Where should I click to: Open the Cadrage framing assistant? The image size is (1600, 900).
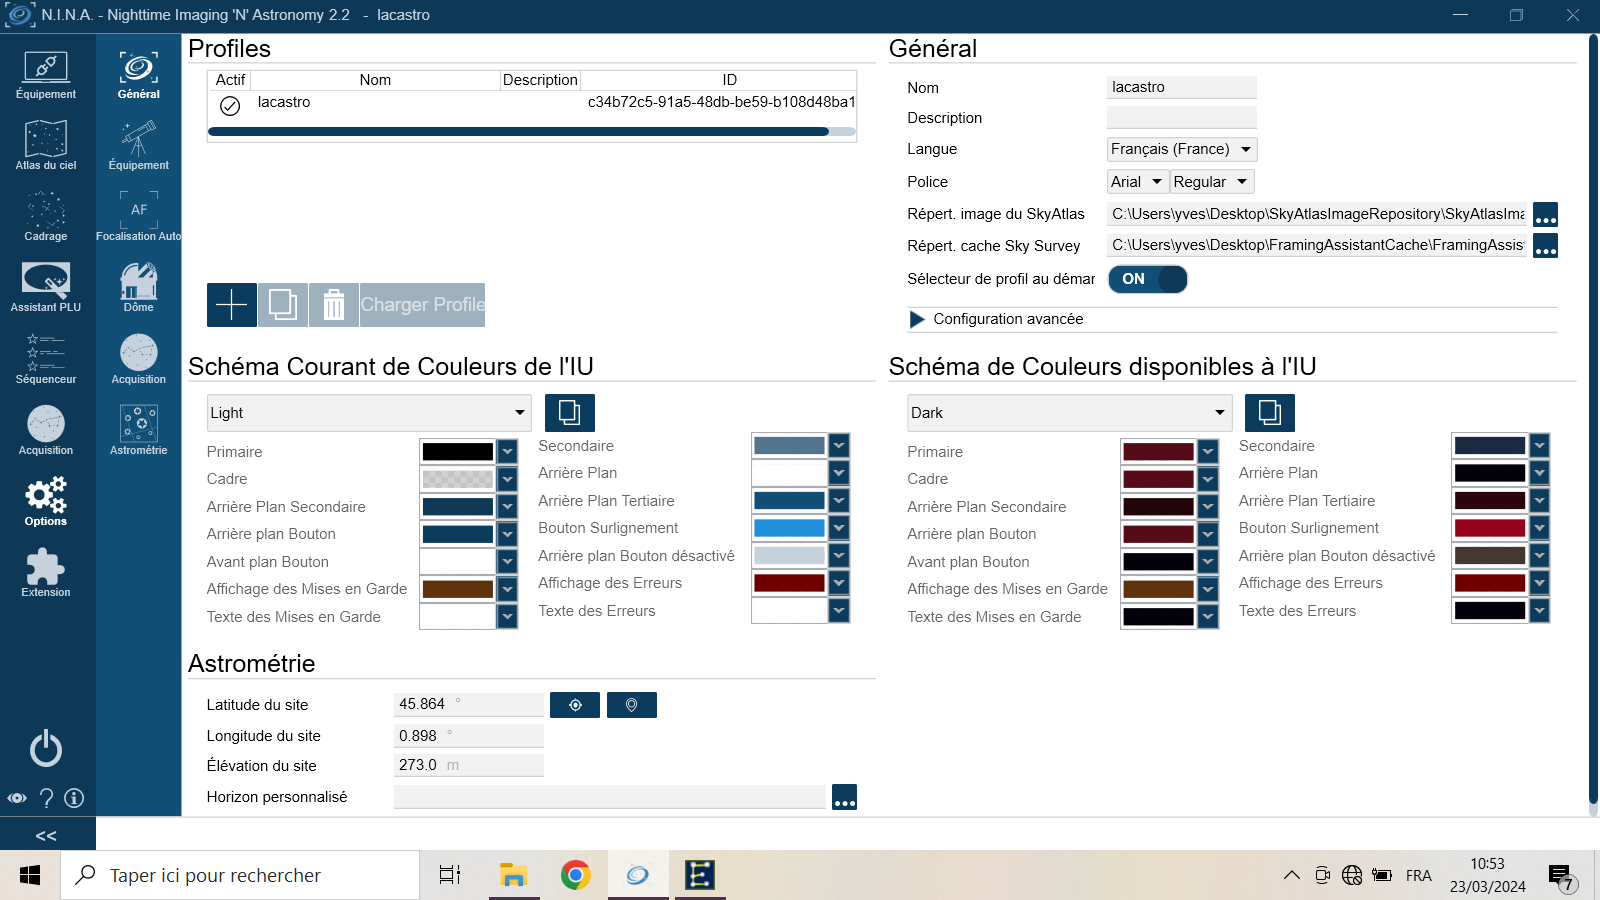46,217
